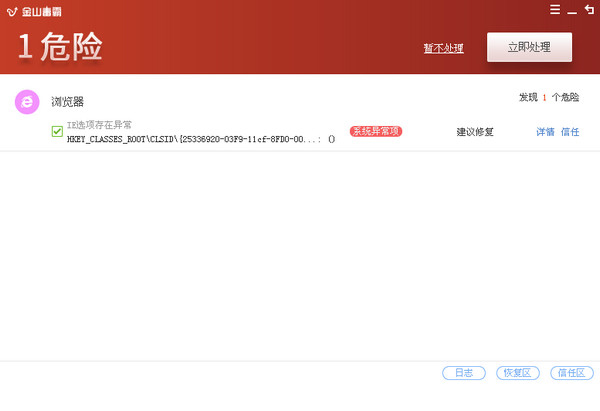Open 详情 for the detected item

pyautogui.click(x=545, y=132)
